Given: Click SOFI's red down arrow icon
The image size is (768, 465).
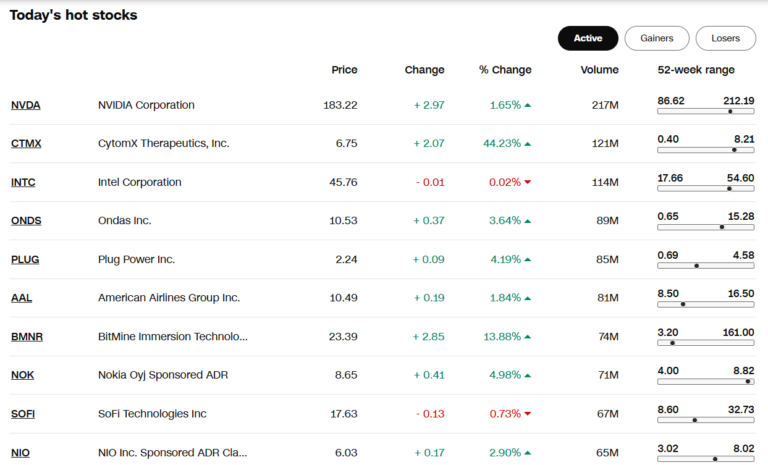Looking at the screenshot, I should (x=528, y=414).
